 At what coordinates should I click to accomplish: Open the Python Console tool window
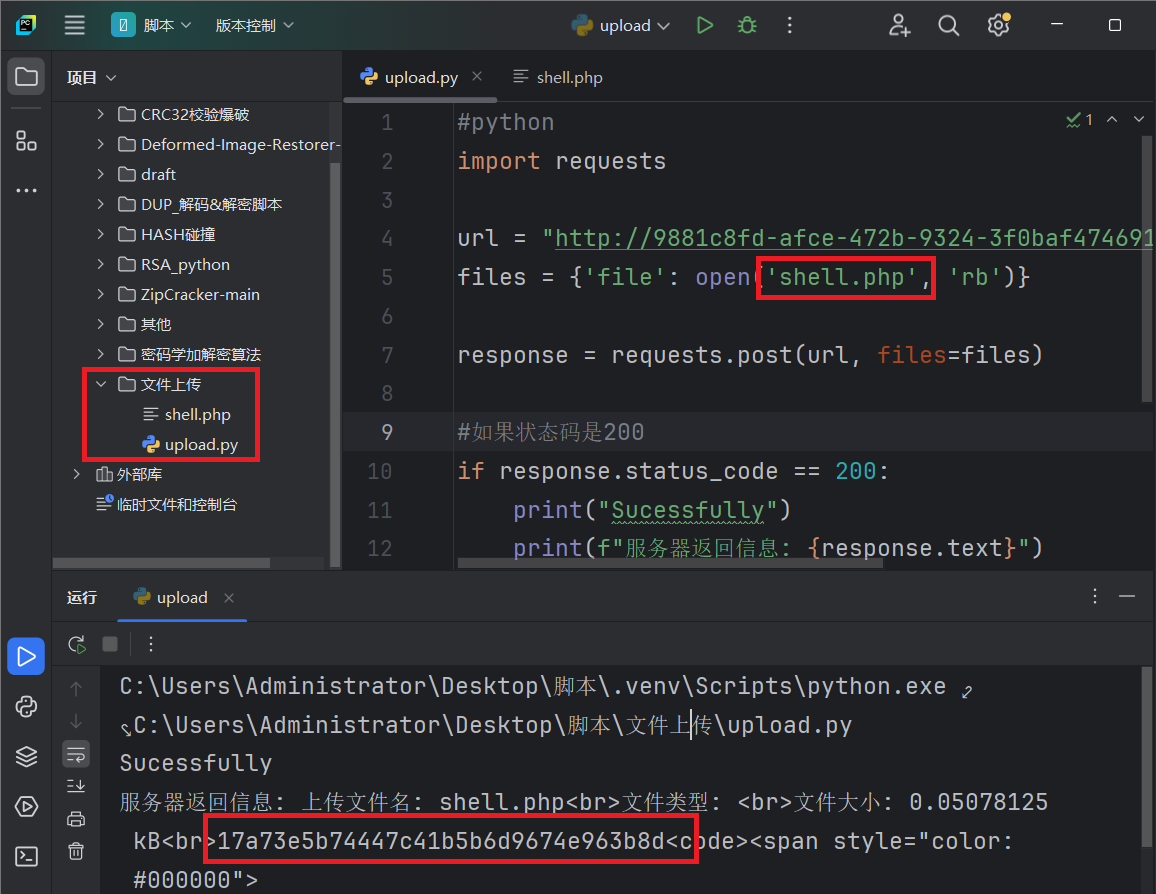[27, 706]
